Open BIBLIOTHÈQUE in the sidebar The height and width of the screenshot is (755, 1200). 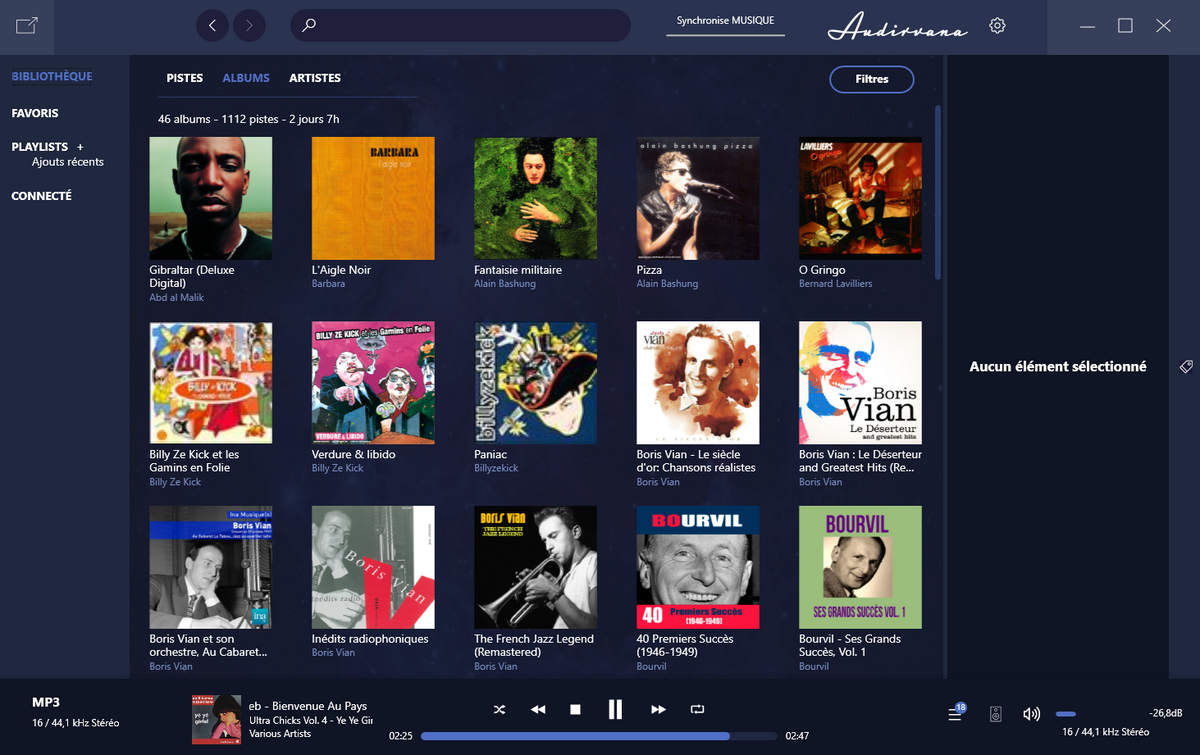click(52, 77)
